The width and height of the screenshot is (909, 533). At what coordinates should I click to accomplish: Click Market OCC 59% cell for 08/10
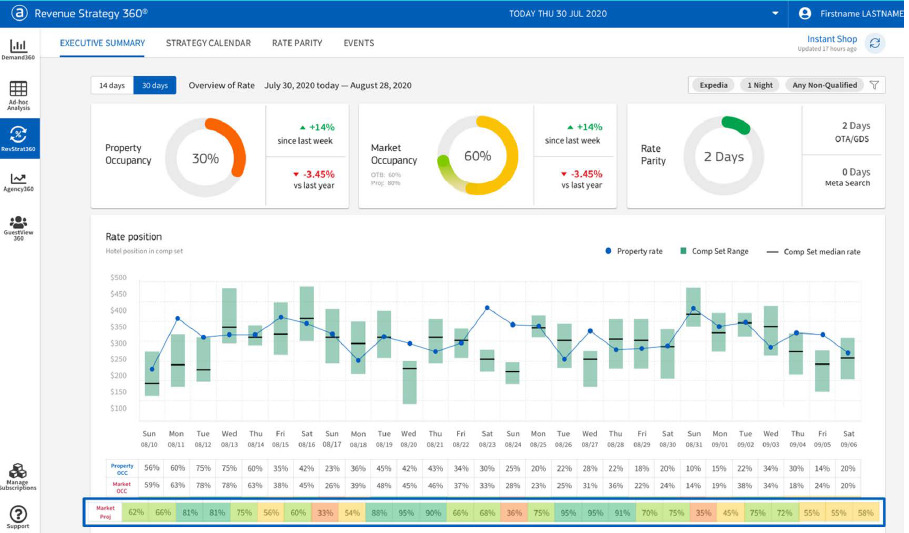coord(152,485)
